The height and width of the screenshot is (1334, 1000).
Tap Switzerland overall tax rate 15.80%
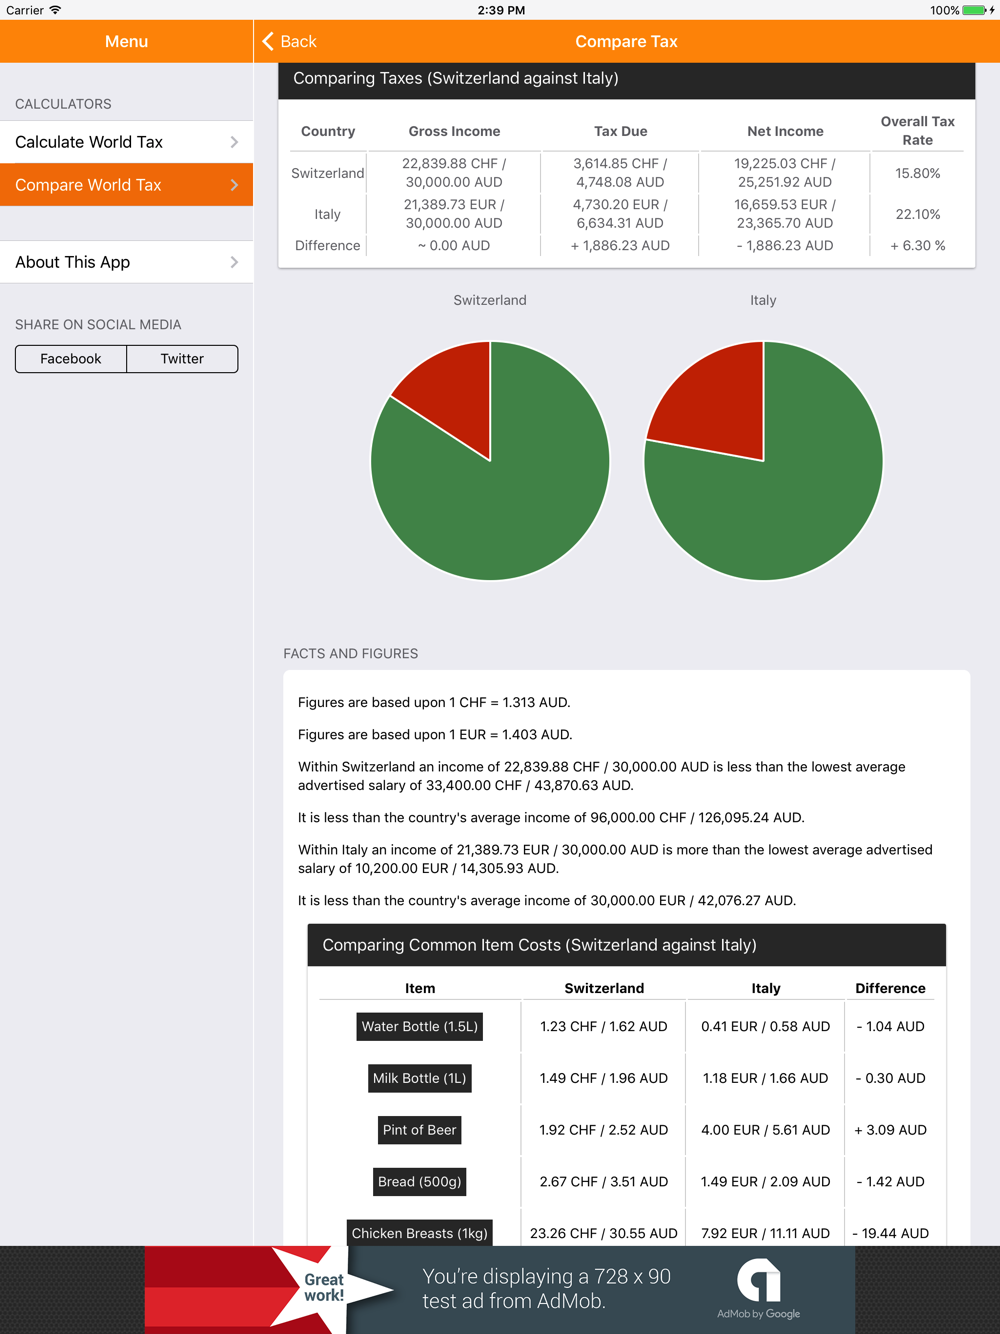point(918,173)
